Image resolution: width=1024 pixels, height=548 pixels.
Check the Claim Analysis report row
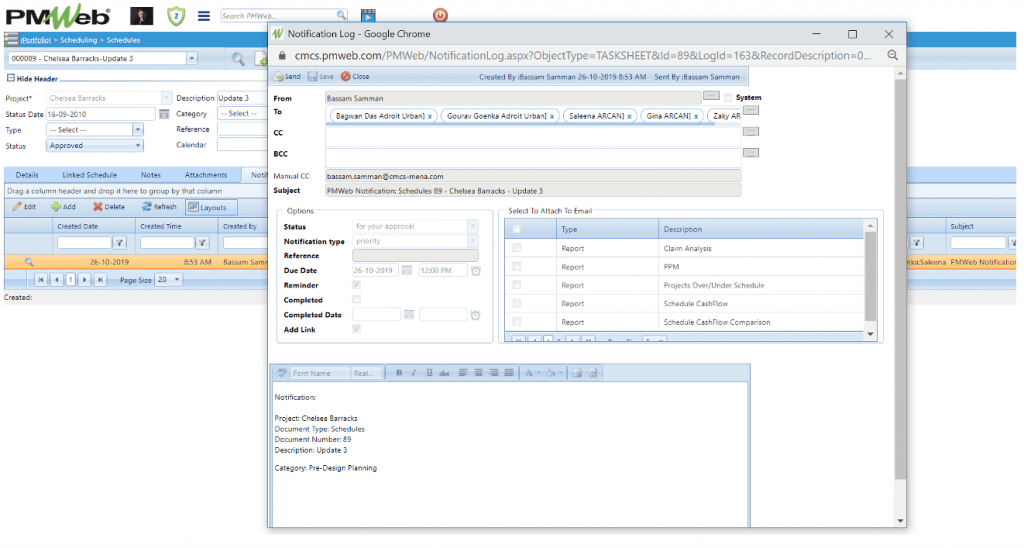click(517, 248)
